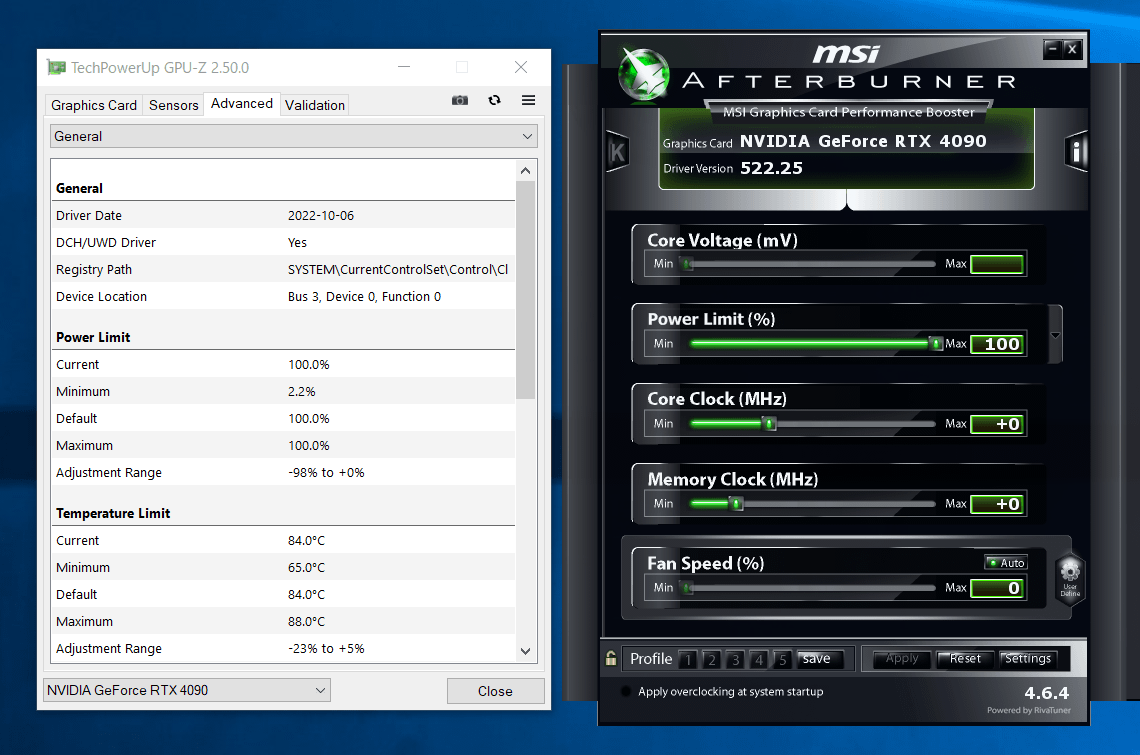Click the Afterburner logo emblem
Viewport: 1140px width, 755px height.
[643, 74]
